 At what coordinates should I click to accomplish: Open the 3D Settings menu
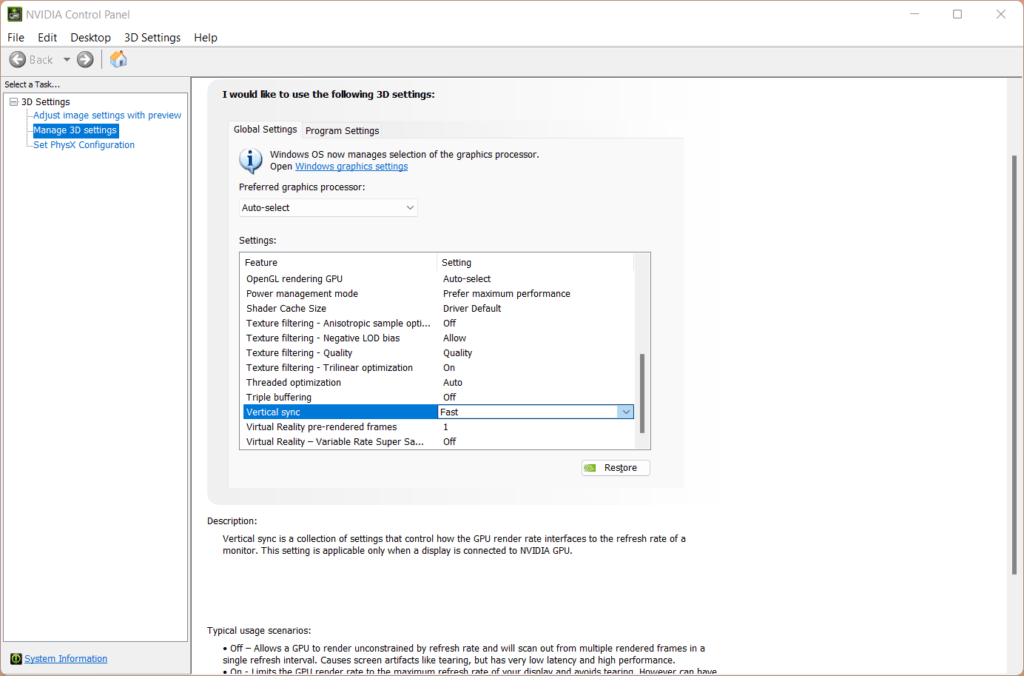click(152, 37)
